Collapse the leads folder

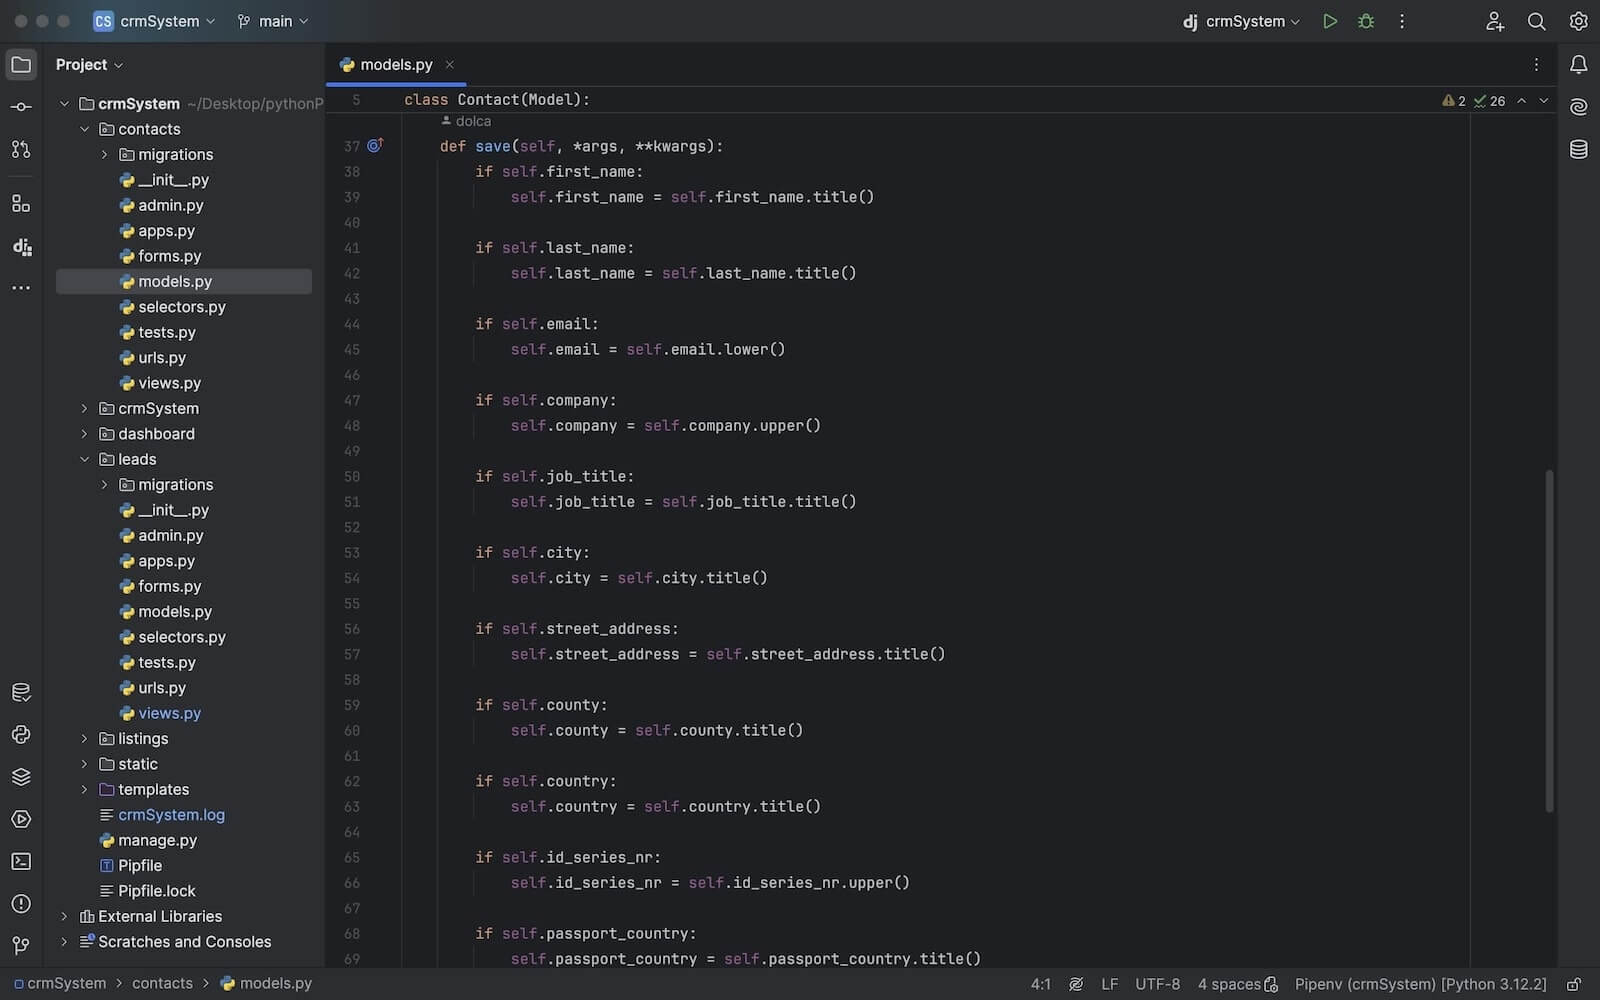pyautogui.click(x=85, y=459)
